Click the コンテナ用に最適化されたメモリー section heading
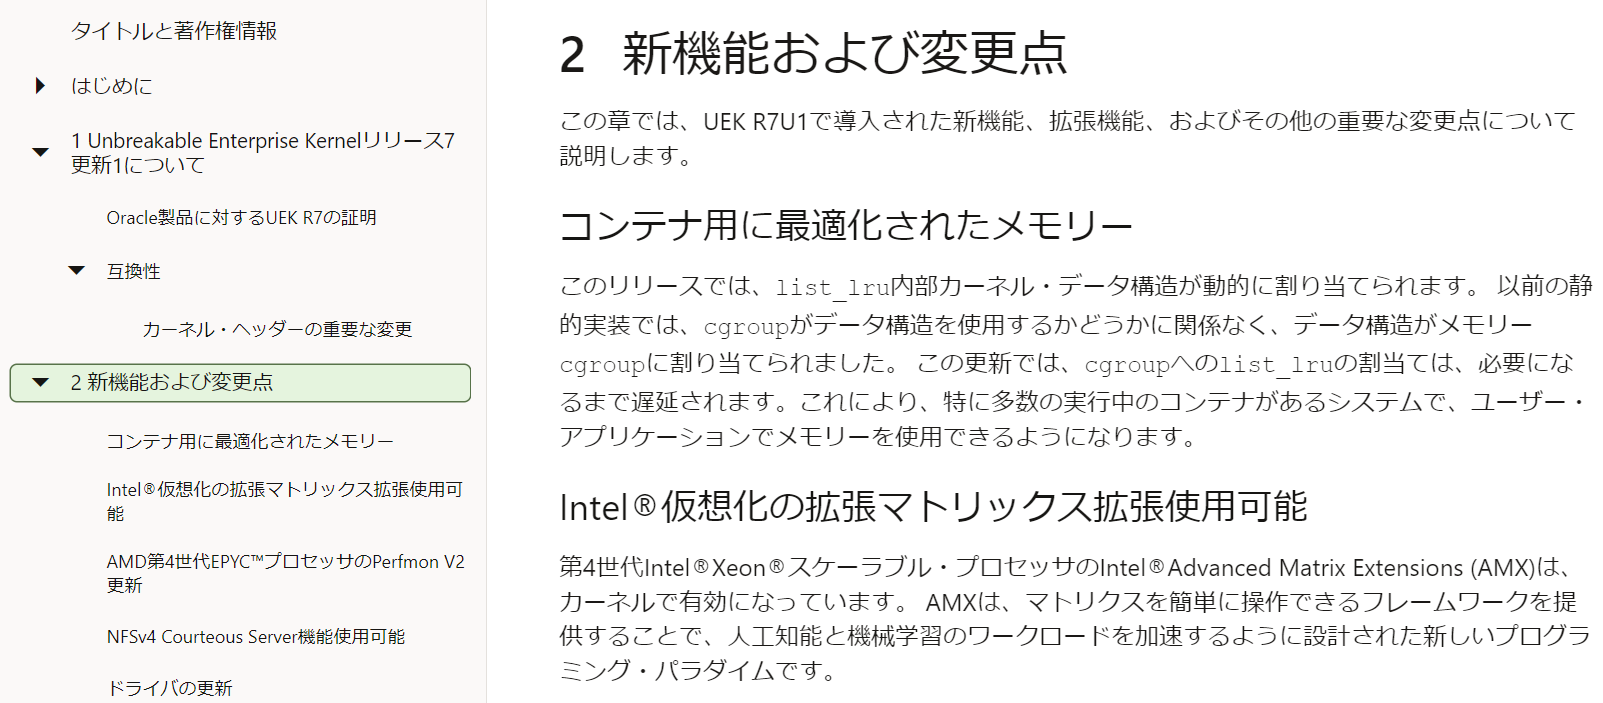Screen dimensions: 1603x703 coord(846,224)
